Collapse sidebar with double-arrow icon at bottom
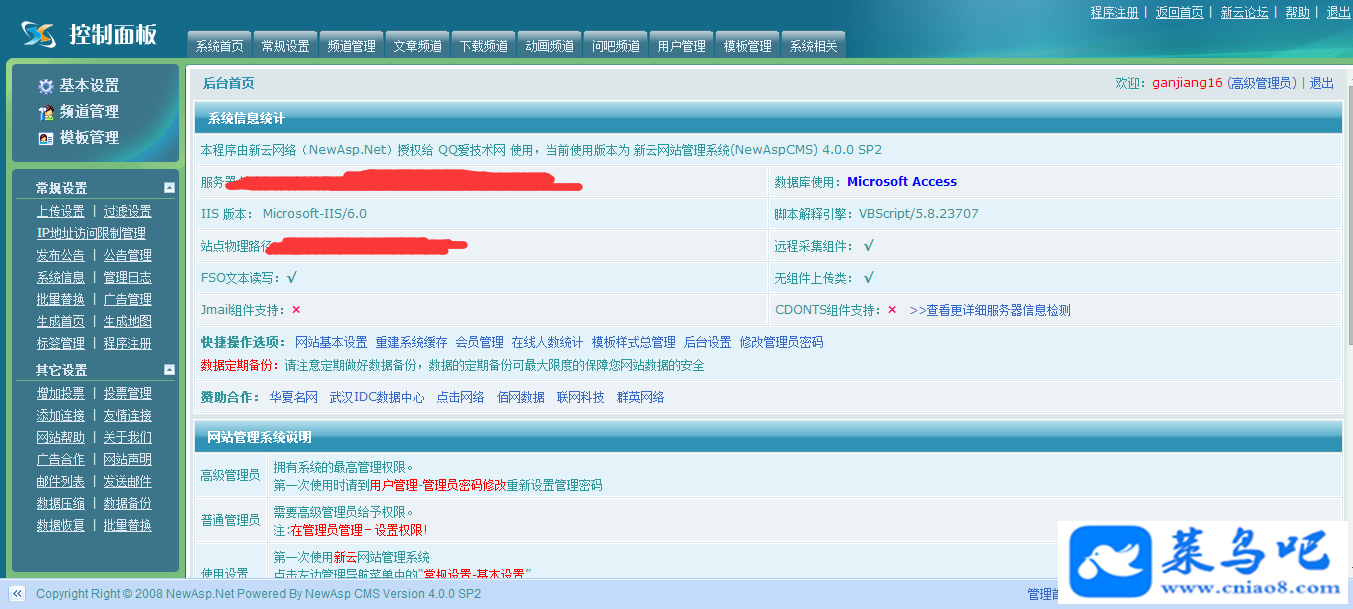 click(17, 594)
